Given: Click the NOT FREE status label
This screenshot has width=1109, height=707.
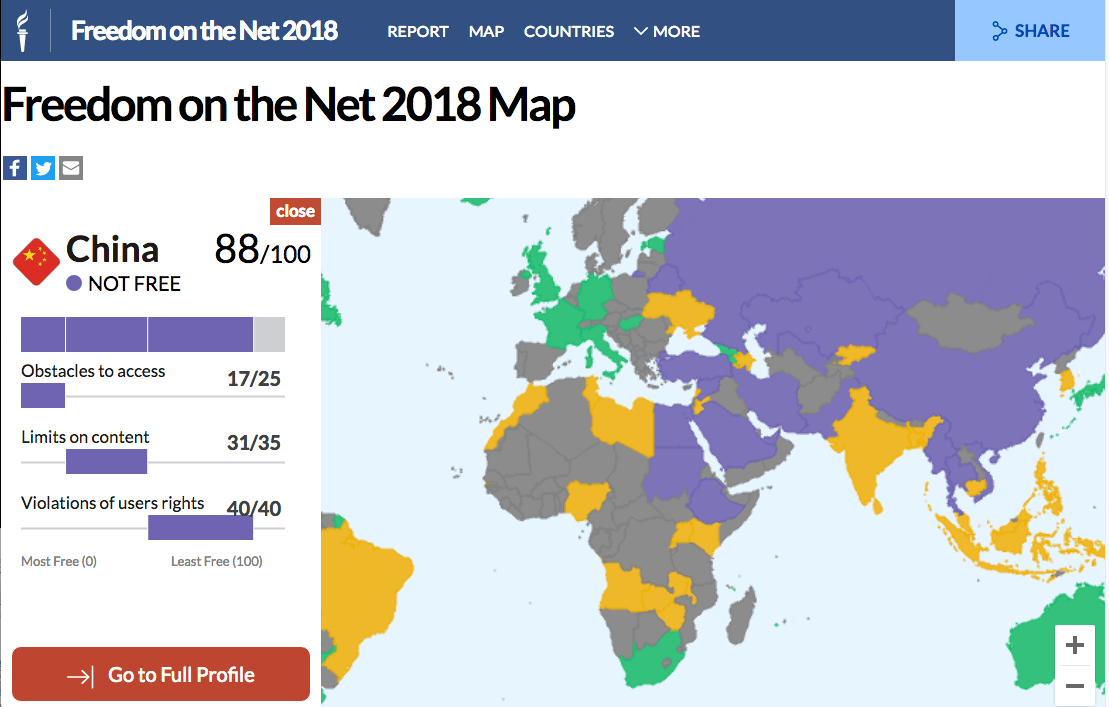Looking at the screenshot, I should click(x=124, y=284).
